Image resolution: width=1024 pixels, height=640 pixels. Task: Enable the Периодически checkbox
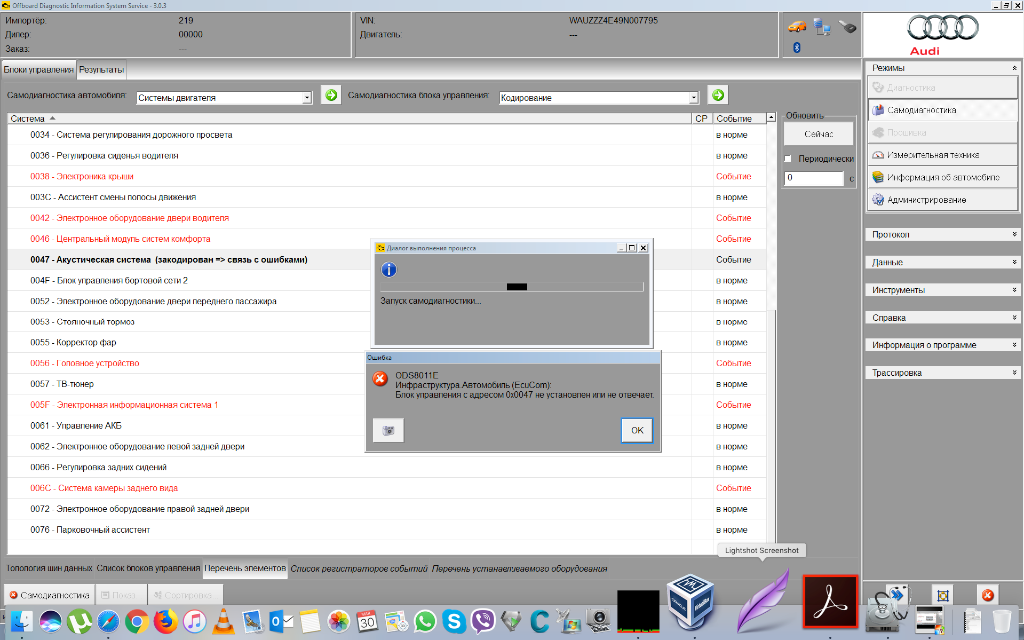(789, 159)
